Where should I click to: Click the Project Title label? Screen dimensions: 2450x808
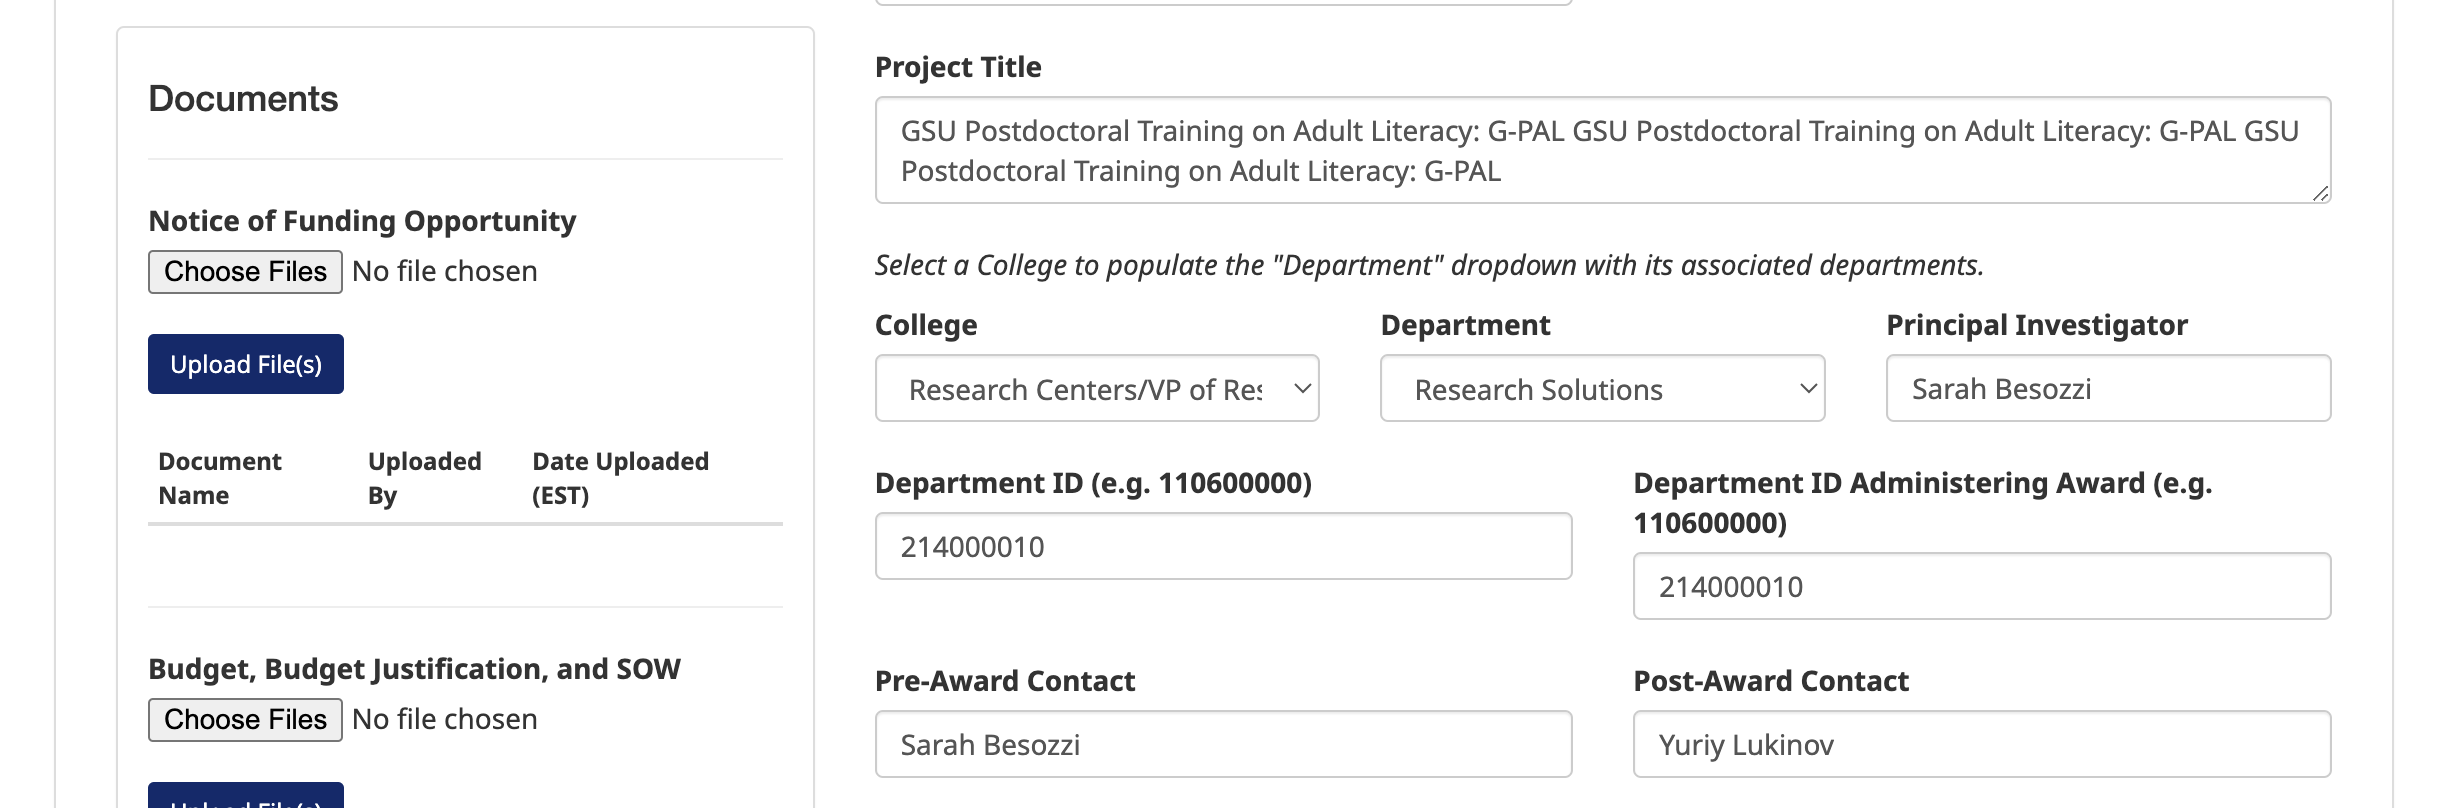(x=958, y=67)
